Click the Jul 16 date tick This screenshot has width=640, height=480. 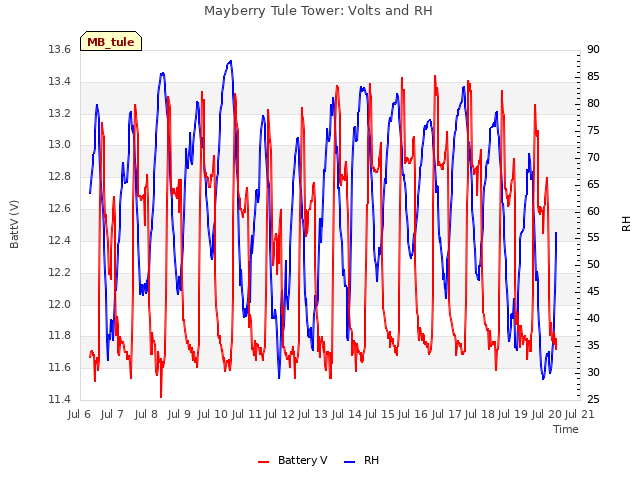[x=413, y=415]
